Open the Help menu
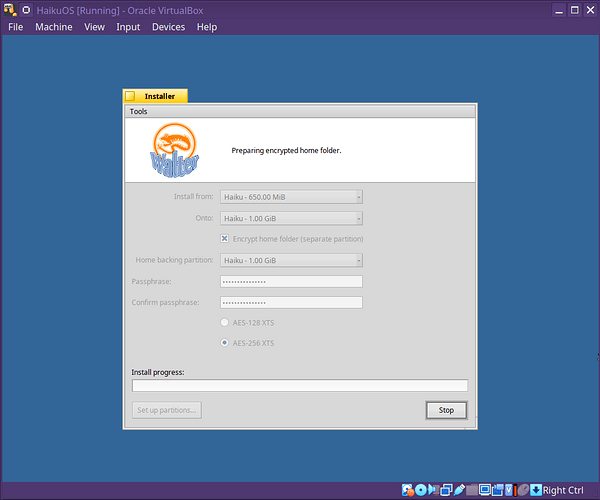600x500 pixels. coord(207,27)
